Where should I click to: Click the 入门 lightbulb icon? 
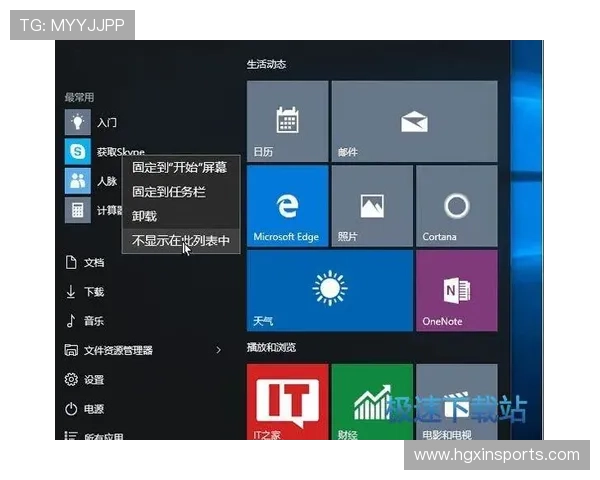pos(77,122)
